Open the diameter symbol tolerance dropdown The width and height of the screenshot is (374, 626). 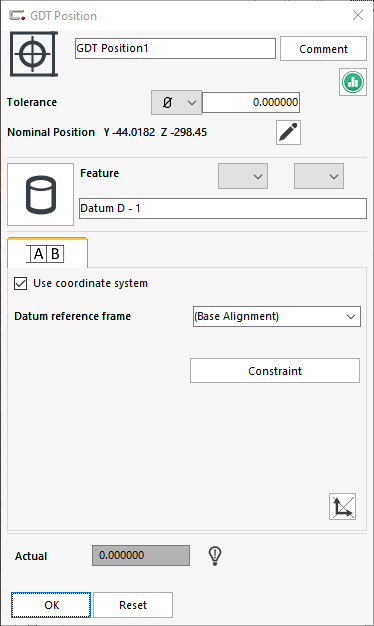176,103
